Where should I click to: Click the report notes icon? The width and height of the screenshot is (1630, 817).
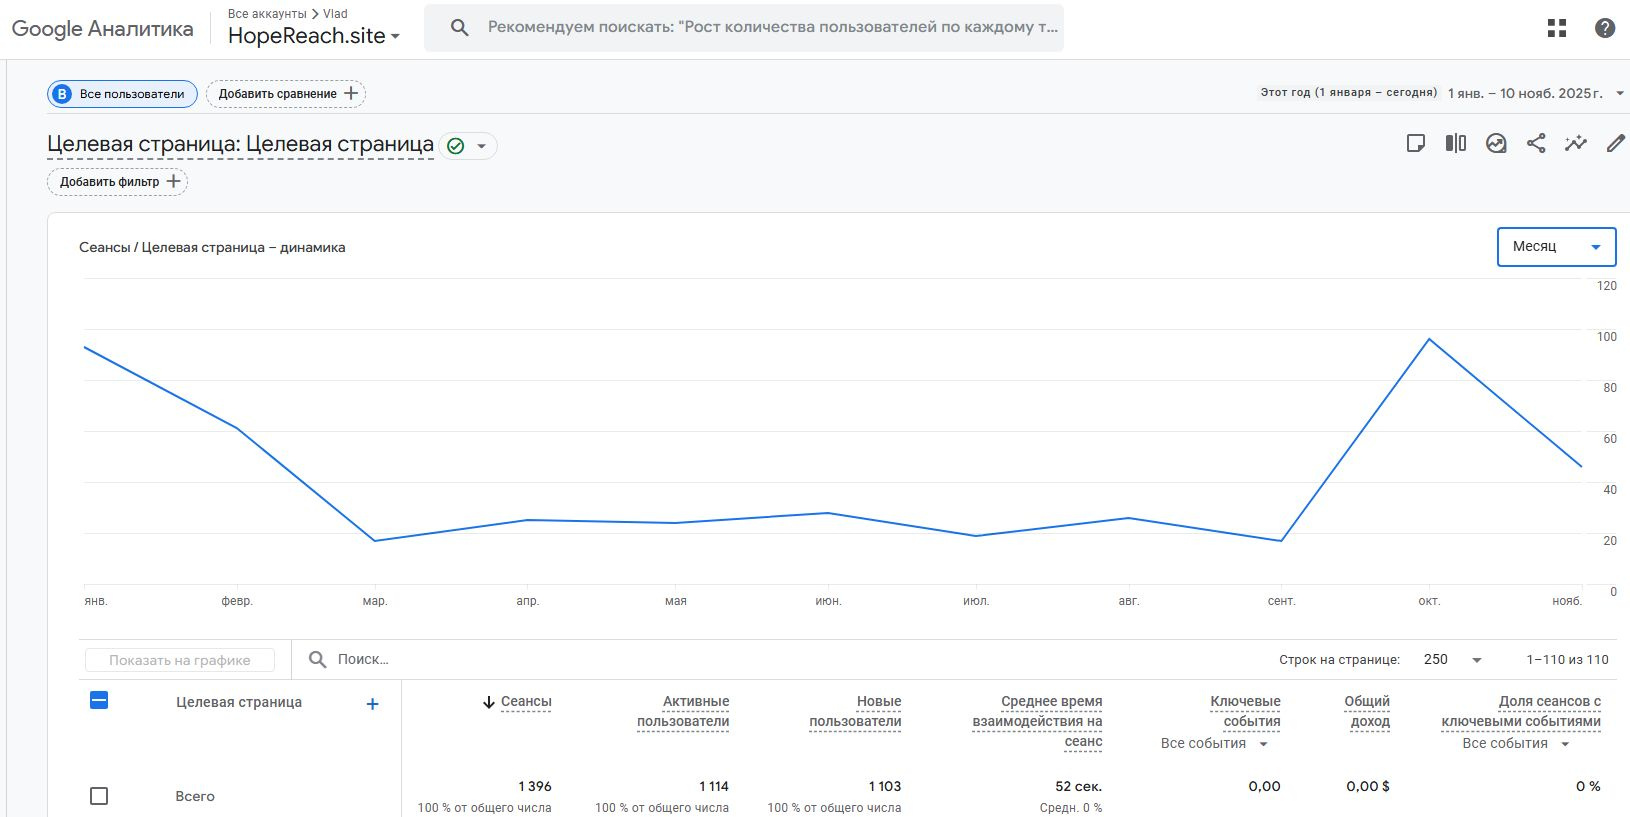point(1416,143)
